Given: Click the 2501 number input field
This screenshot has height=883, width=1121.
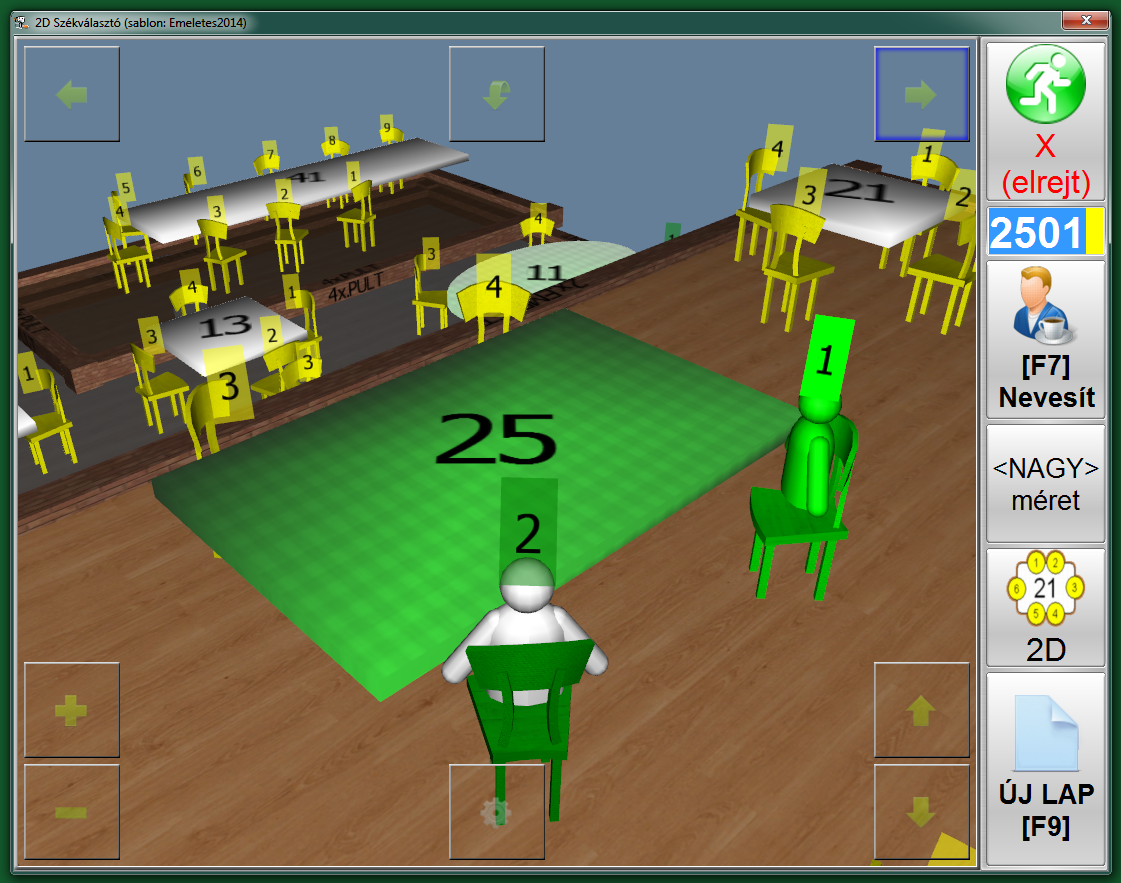Looking at the screenshot, I should point(1037,232).
